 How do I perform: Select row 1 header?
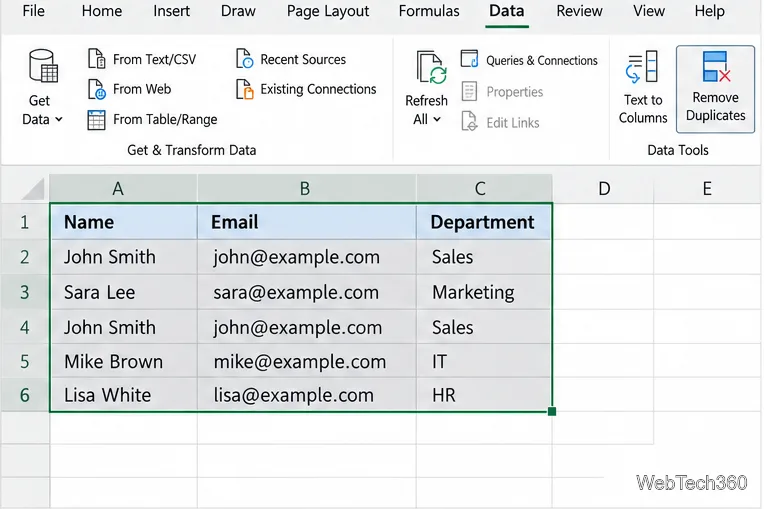(x=25, y=222)
